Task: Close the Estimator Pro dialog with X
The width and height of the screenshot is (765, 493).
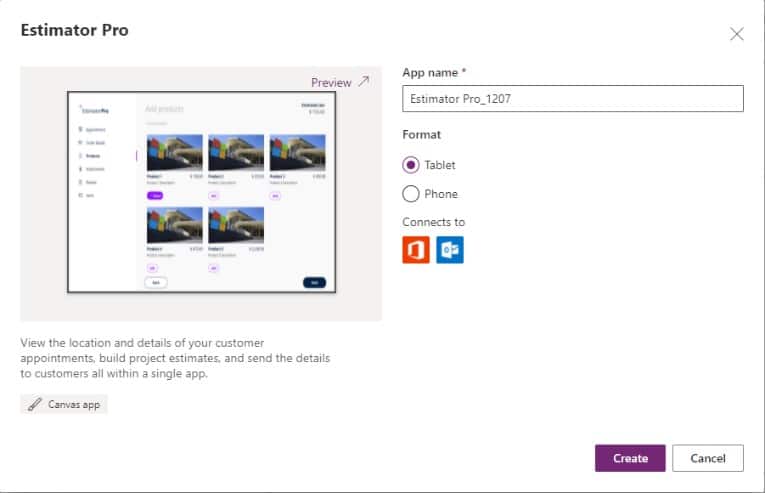Action: point(737,34)
